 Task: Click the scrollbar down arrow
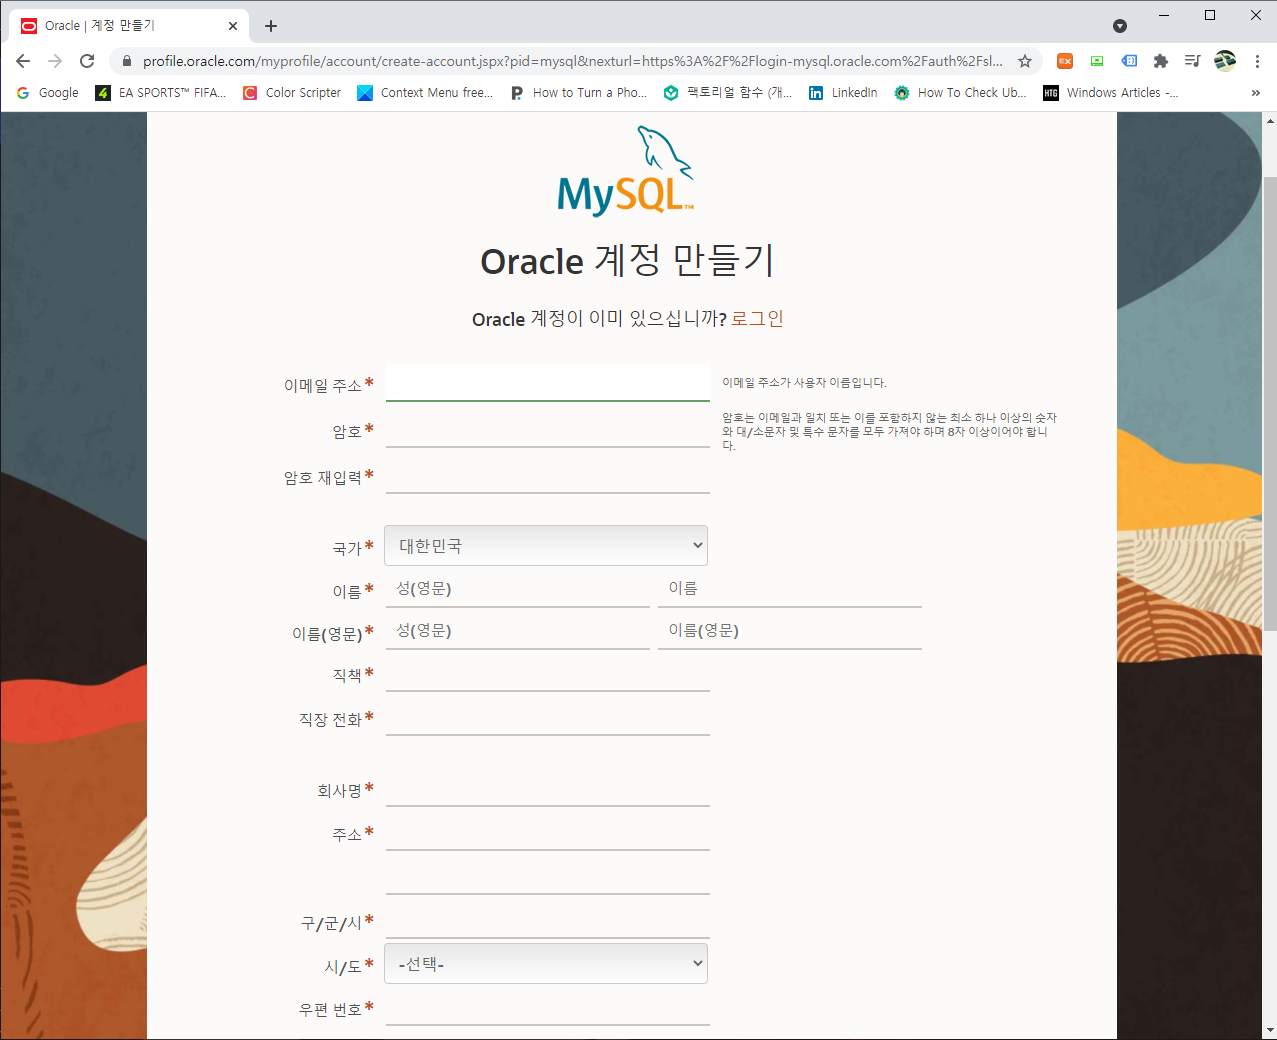pos(1270,1030)
